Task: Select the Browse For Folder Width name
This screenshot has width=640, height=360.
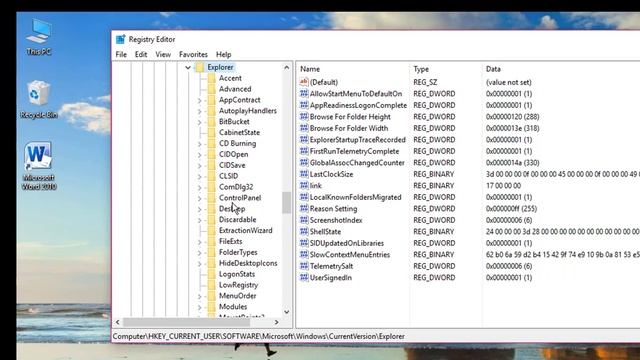Action: (x=349, y=128)
